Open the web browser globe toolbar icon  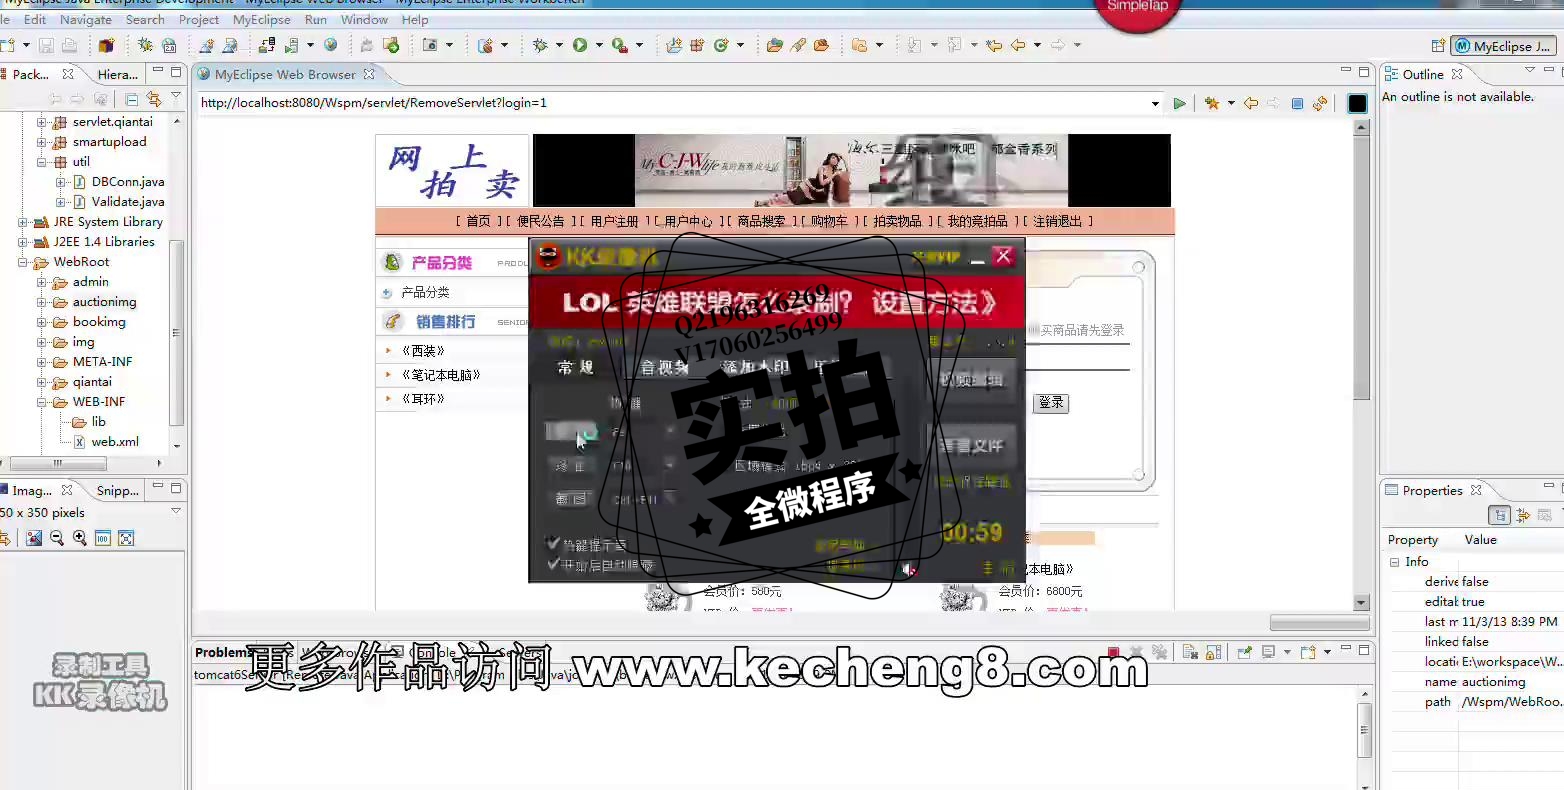[x=331, y=45]
